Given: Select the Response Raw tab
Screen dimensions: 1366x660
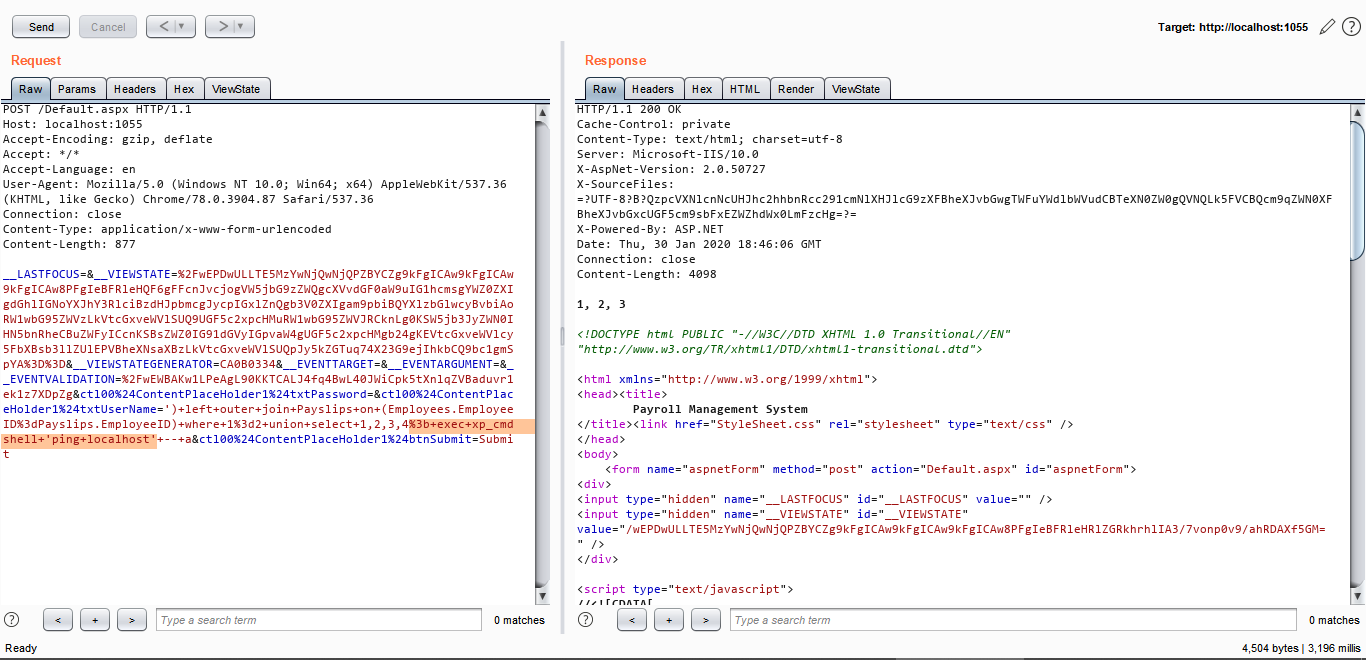Looking at the screenshot, I should (605, 89).
